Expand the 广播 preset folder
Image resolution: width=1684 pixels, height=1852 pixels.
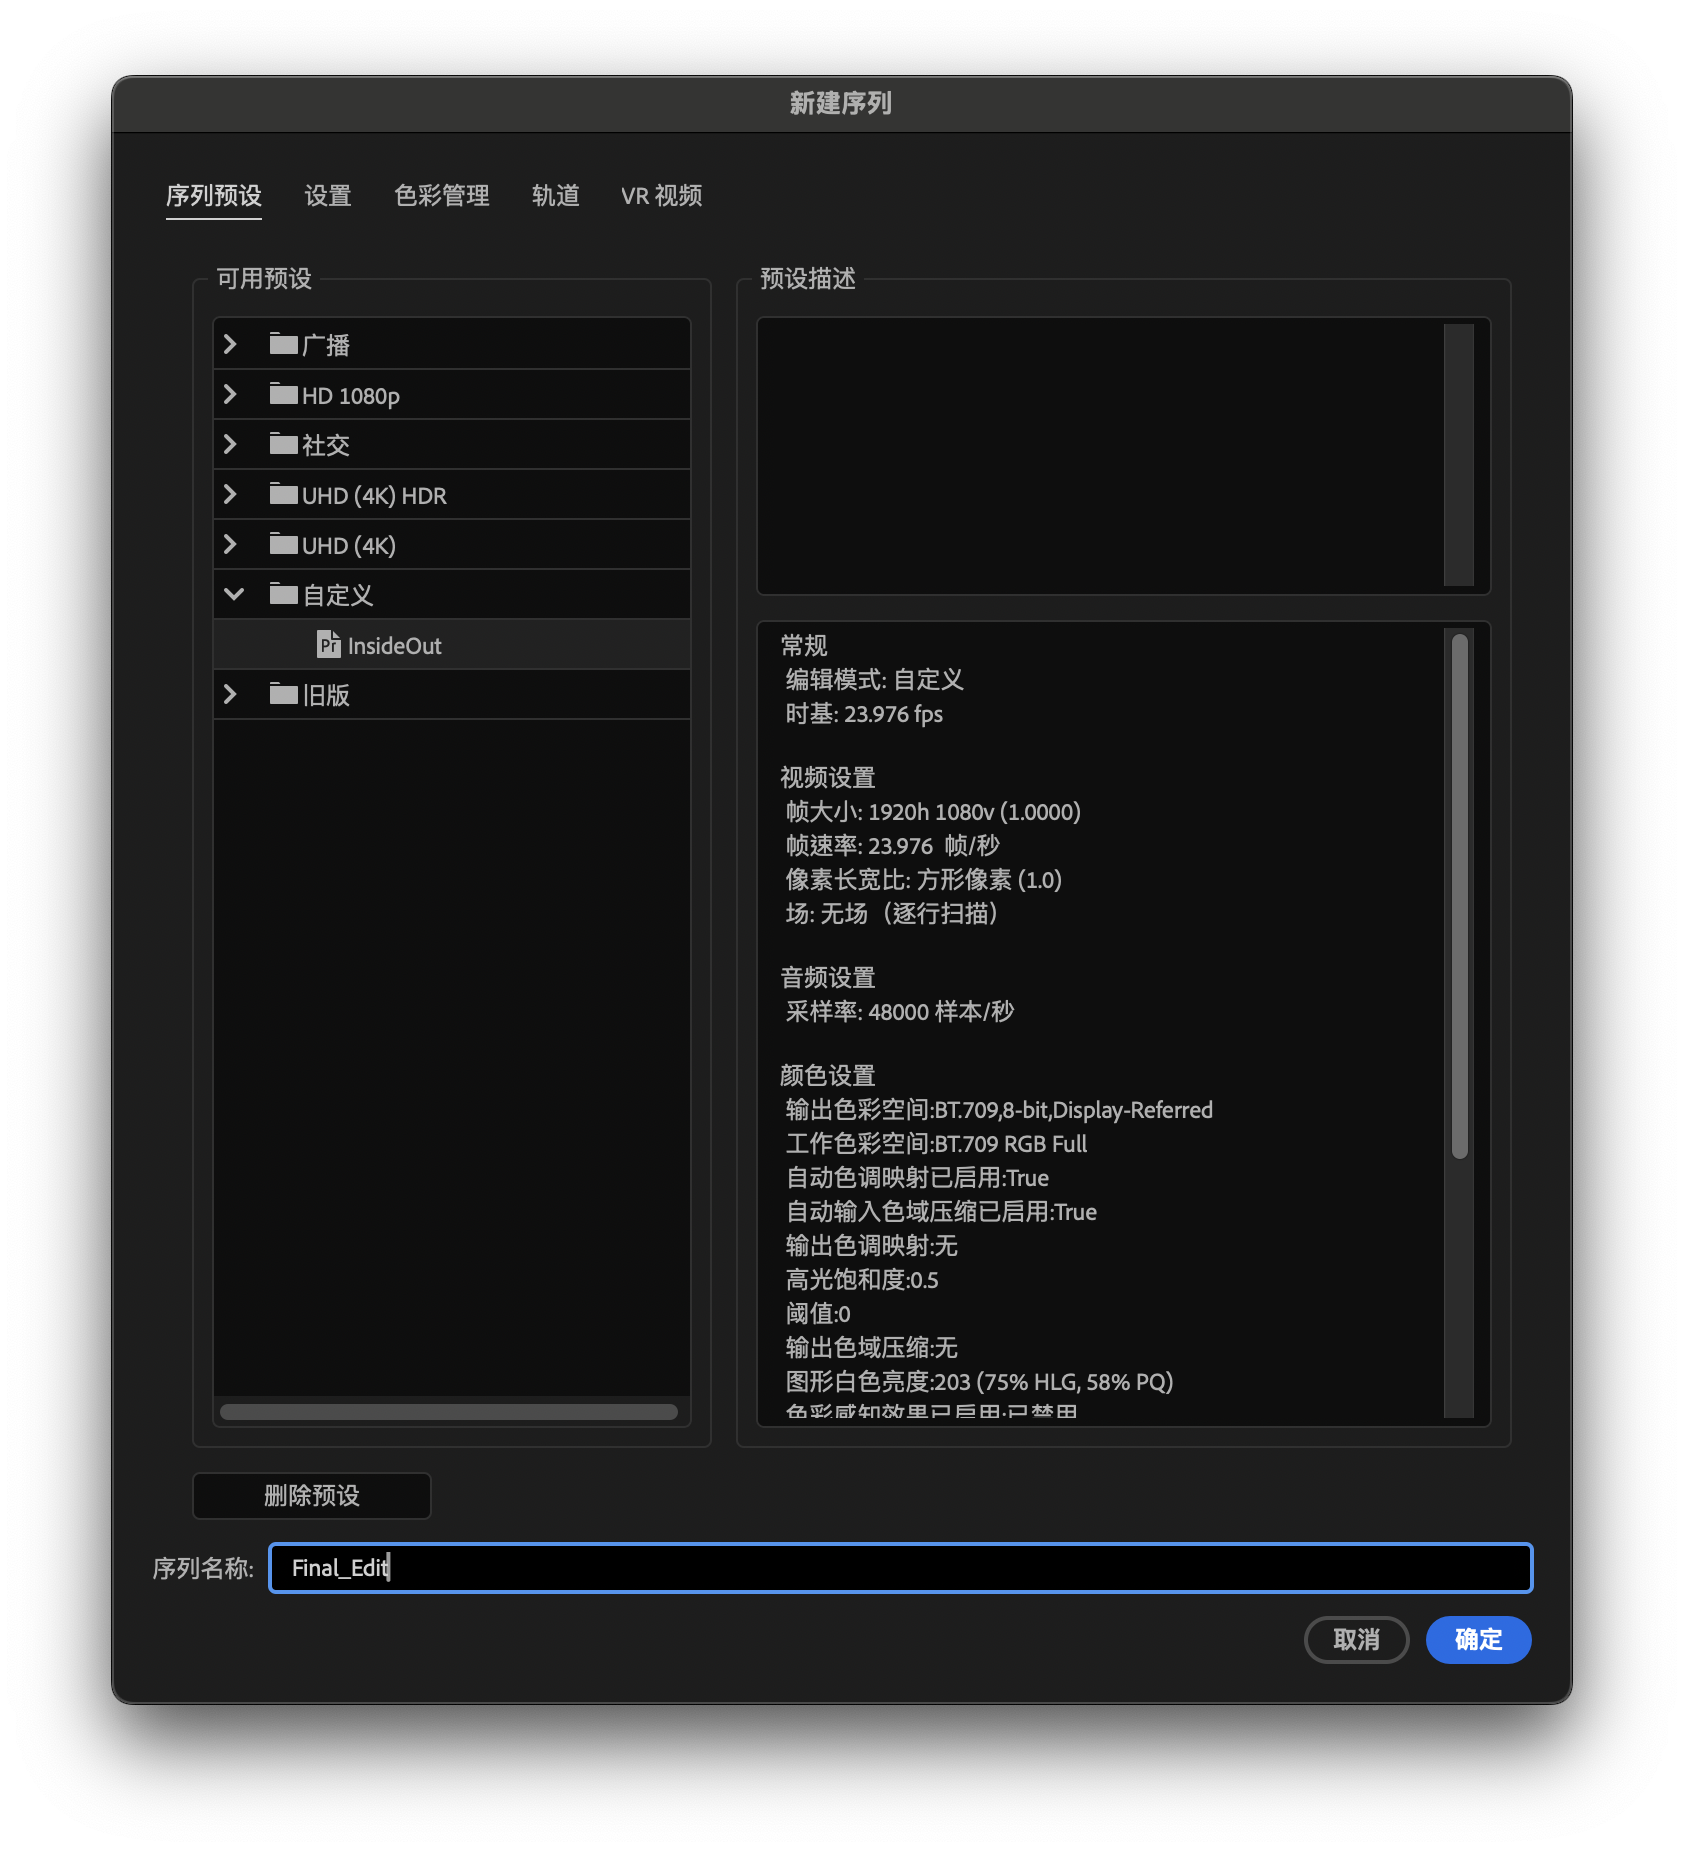(230, 344)
